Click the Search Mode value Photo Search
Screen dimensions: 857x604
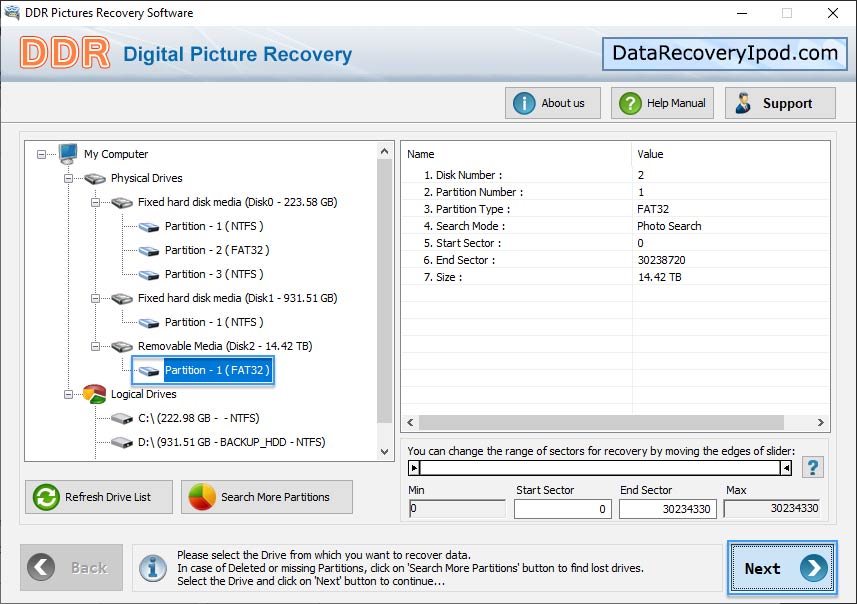tap(669, 226)
